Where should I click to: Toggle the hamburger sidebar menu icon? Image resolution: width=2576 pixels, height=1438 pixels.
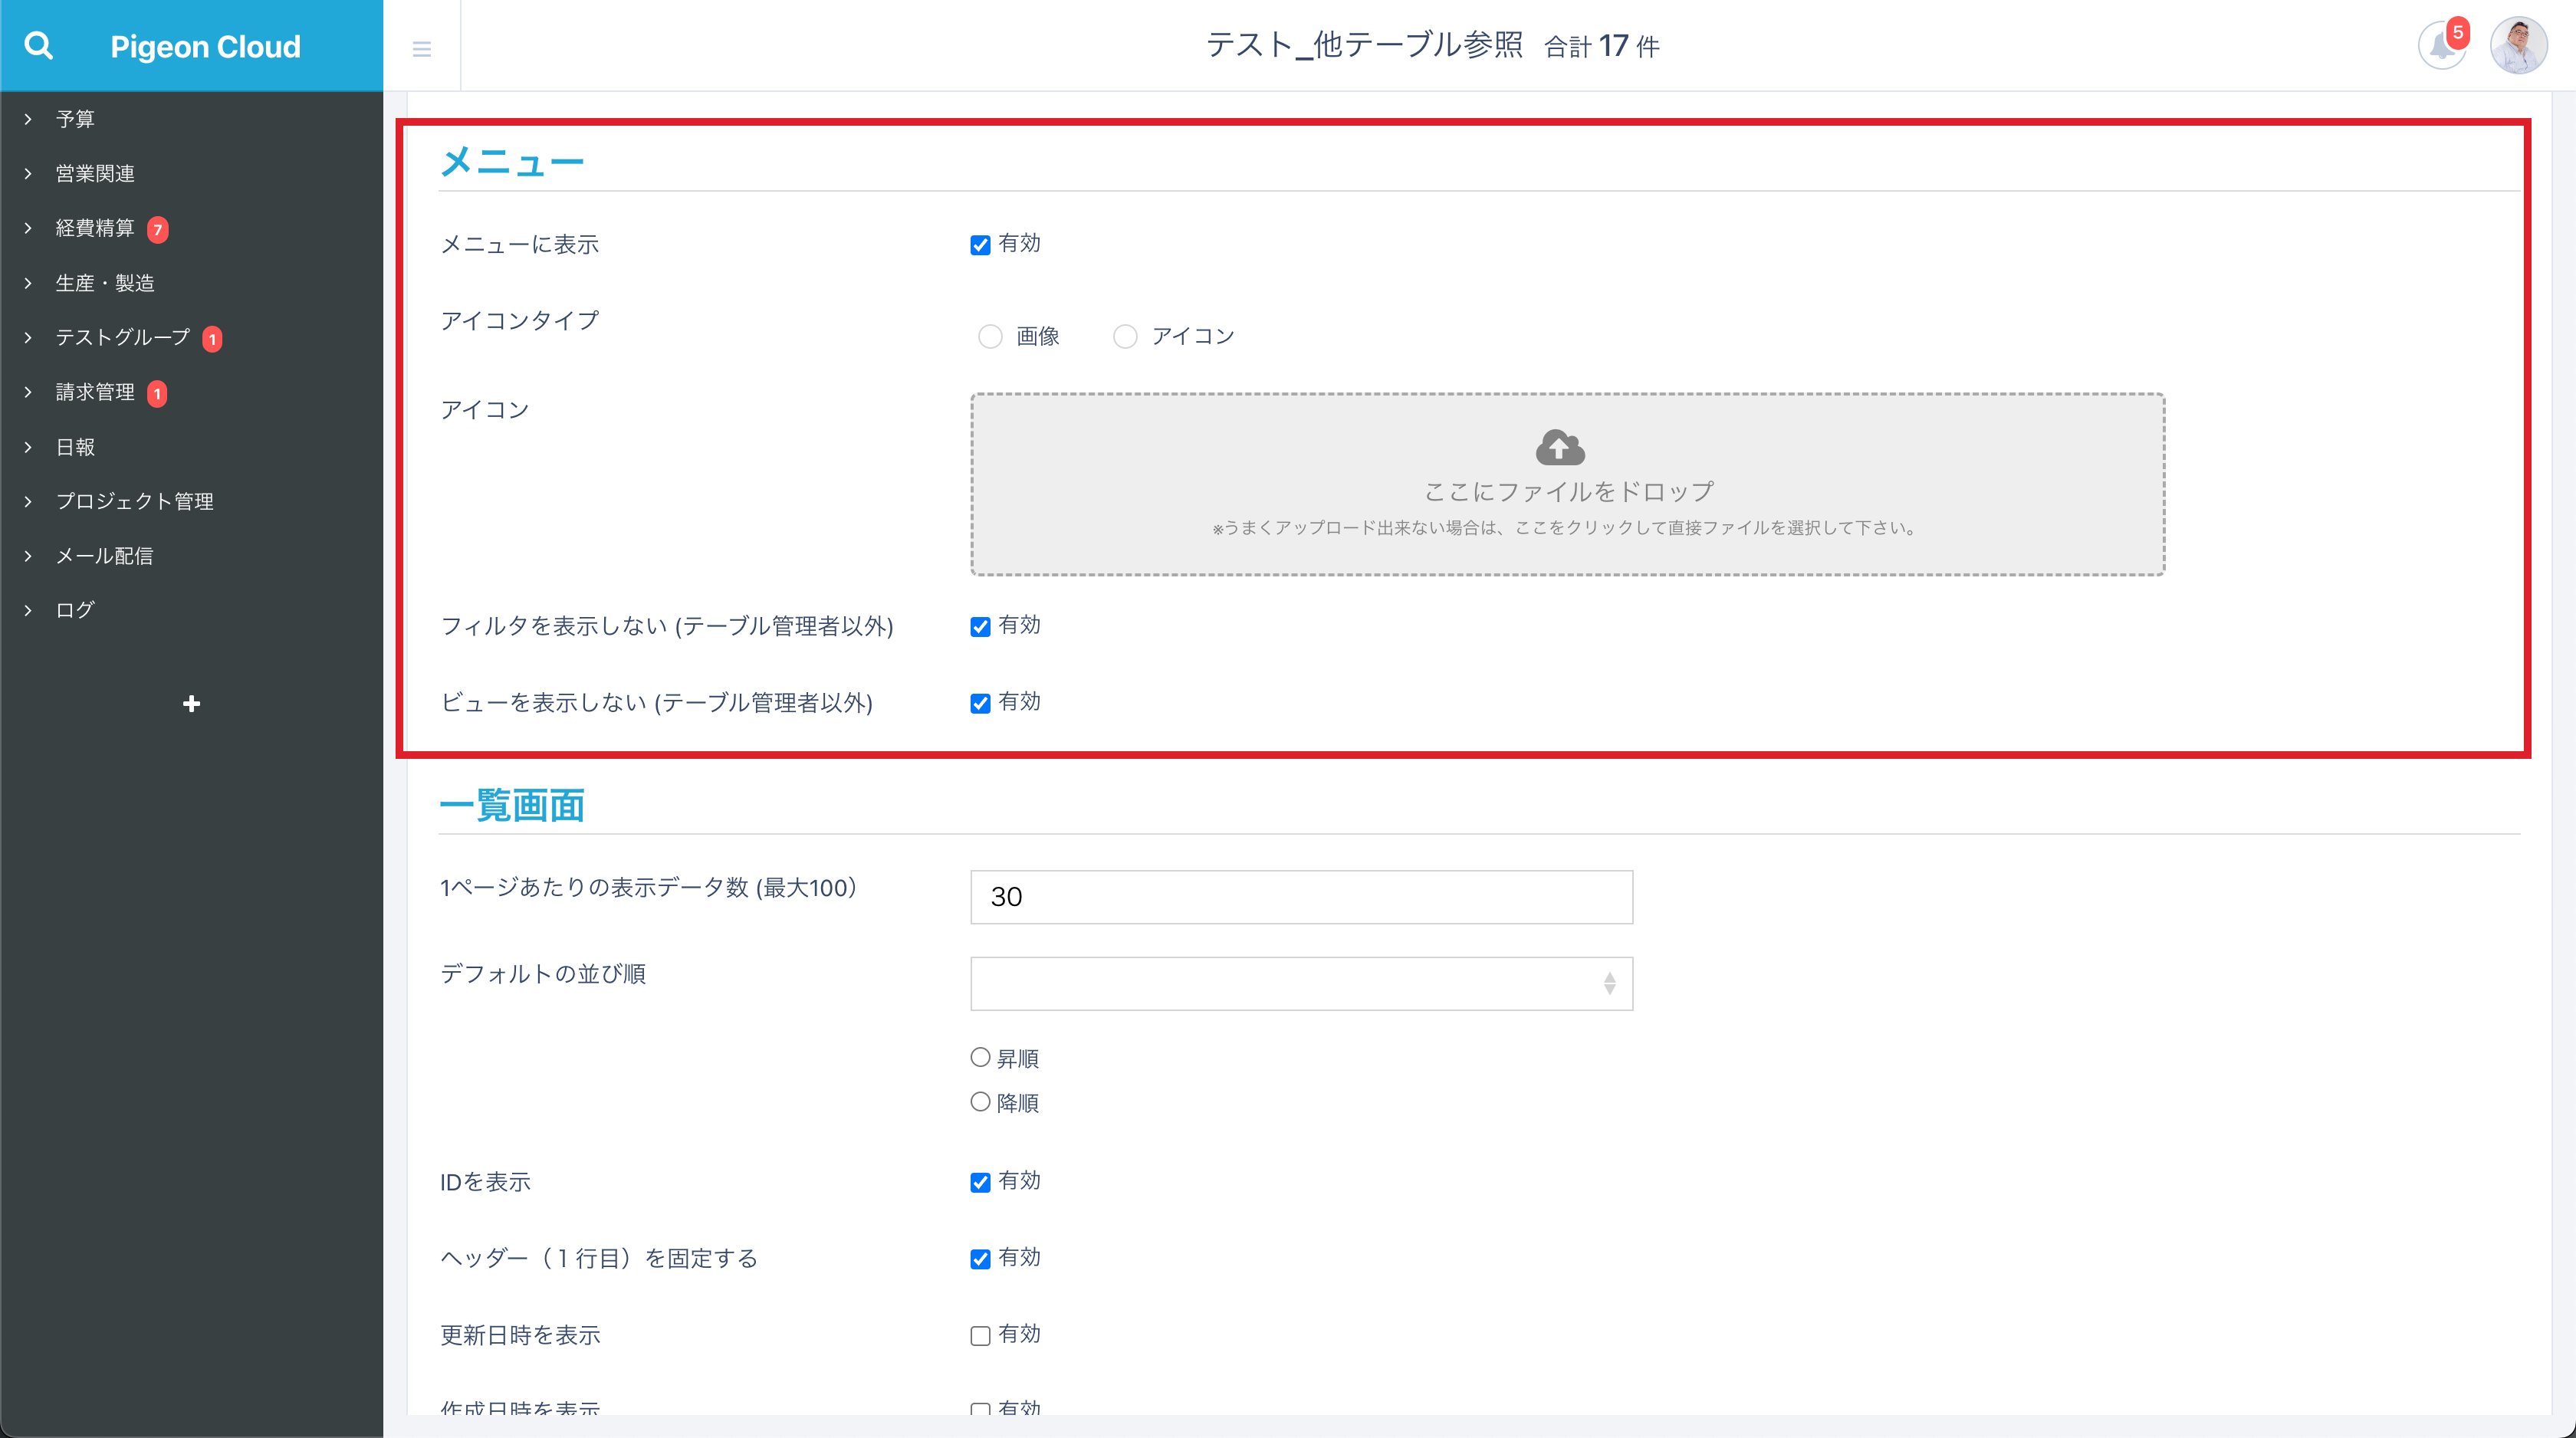[x=421, y=48]
